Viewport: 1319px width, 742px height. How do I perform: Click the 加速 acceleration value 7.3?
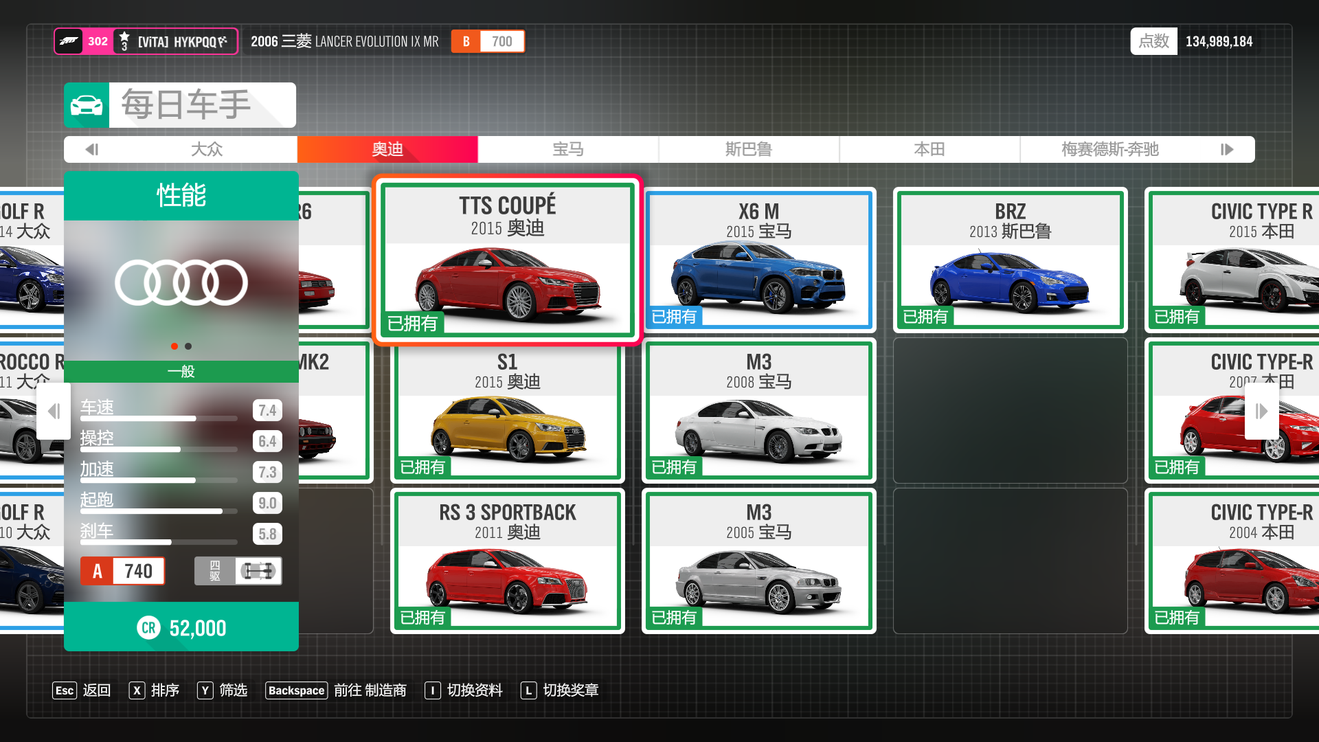[267, 472]
